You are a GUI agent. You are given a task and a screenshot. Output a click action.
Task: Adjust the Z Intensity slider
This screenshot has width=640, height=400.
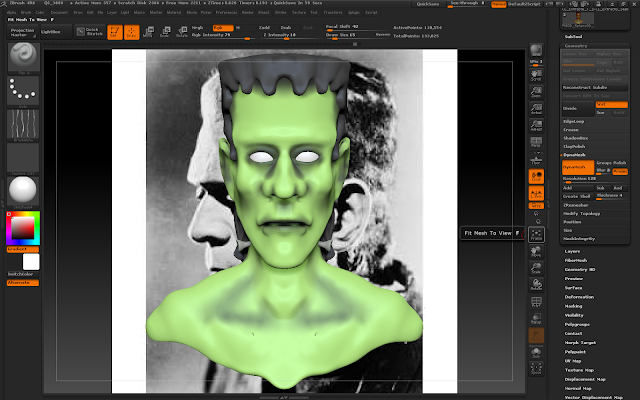click(x=291, y=35)
